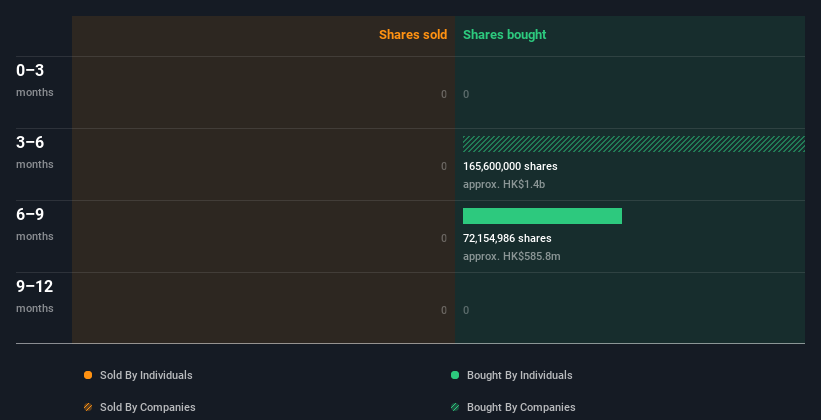Click the green Bought By Individuals legend dot
Screen dimensions: 821x420
[x=455, y=375]
